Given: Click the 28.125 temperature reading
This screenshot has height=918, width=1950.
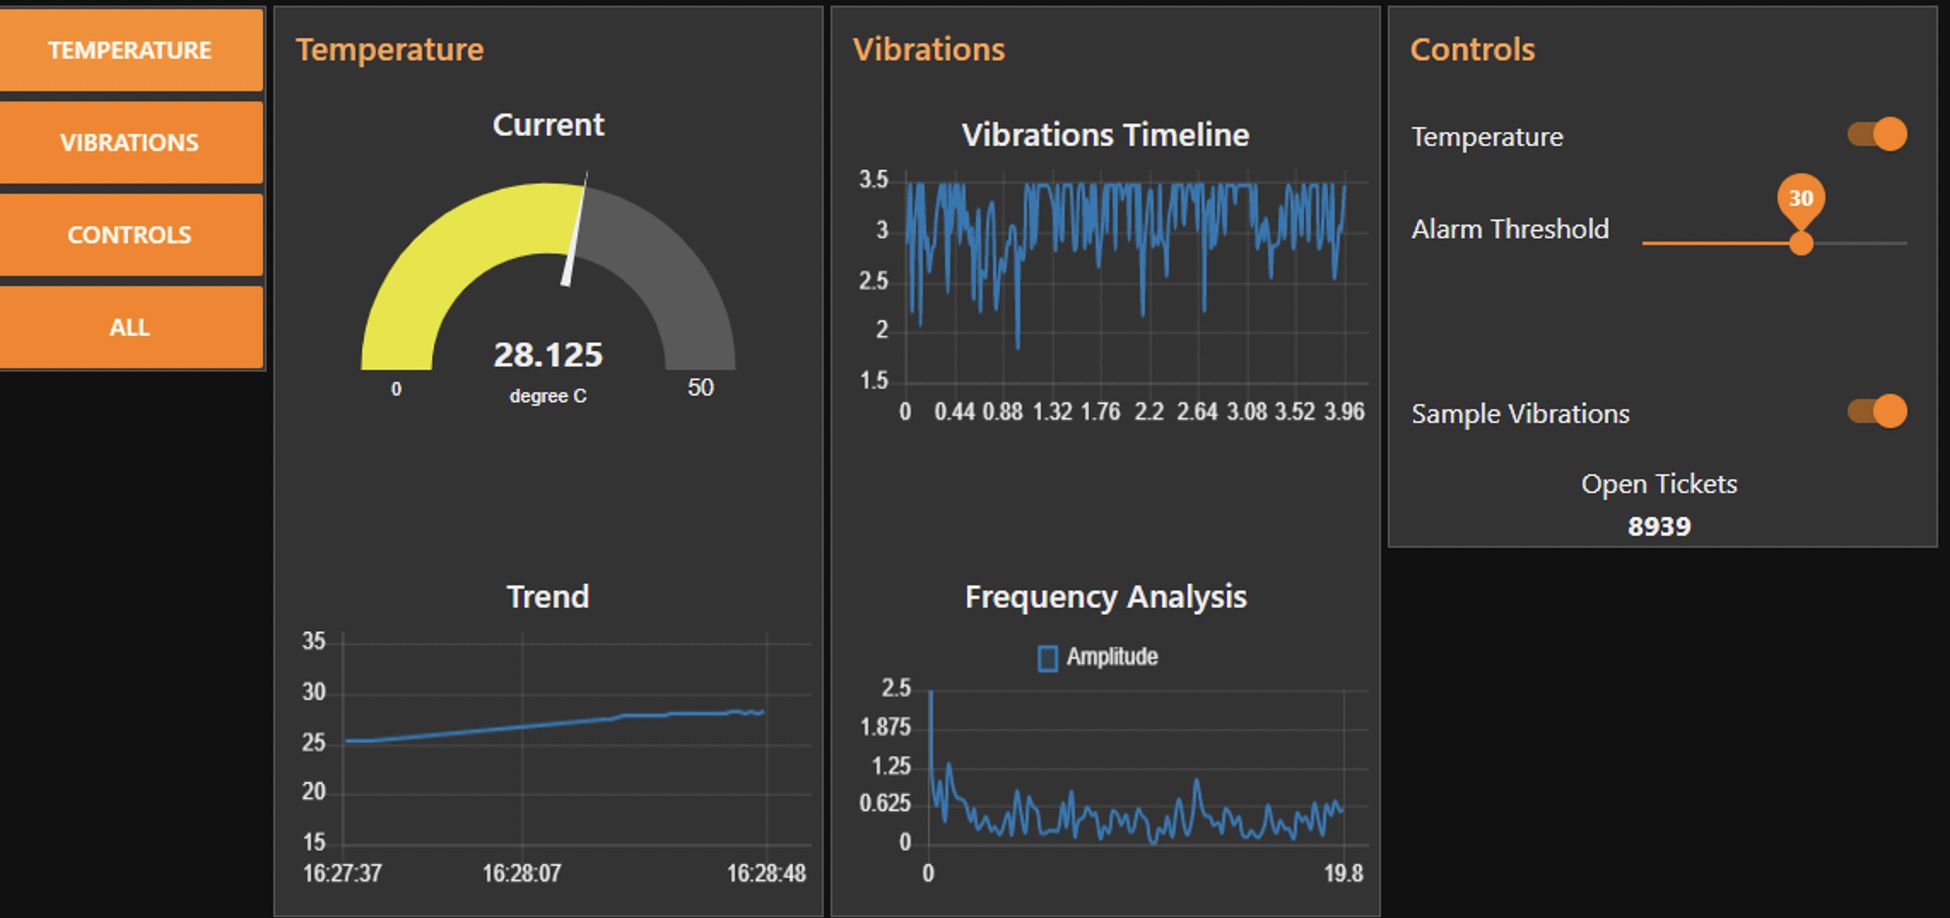Looking at the screenshot, I should click(548, 355).
